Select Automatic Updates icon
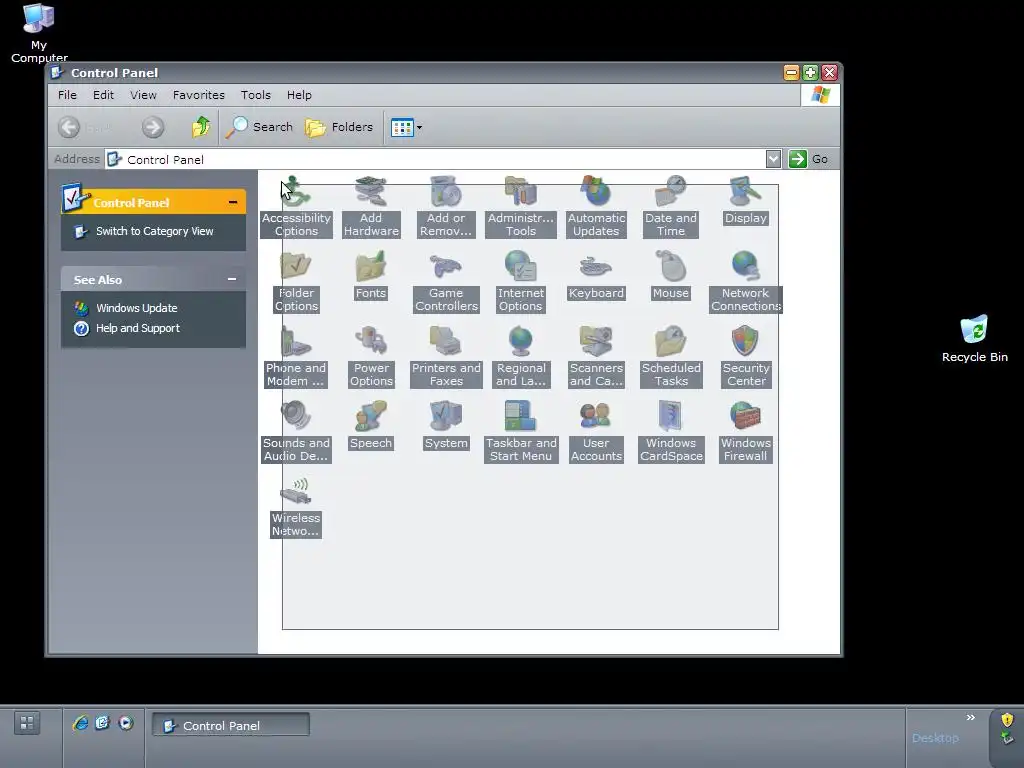This screenshot has height=768, width=1024. coord(596,206)
